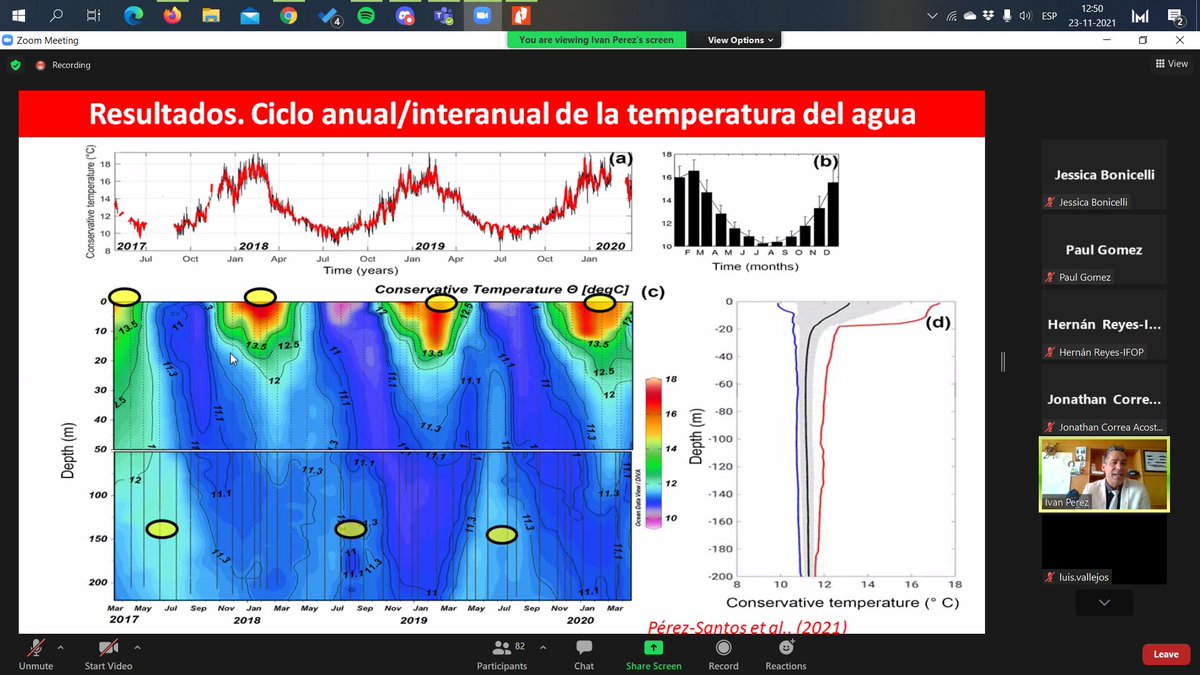Launch Firefox from the taskbar
The height and width of the screenshot is (675, 1200).
(x=172, y=16)
